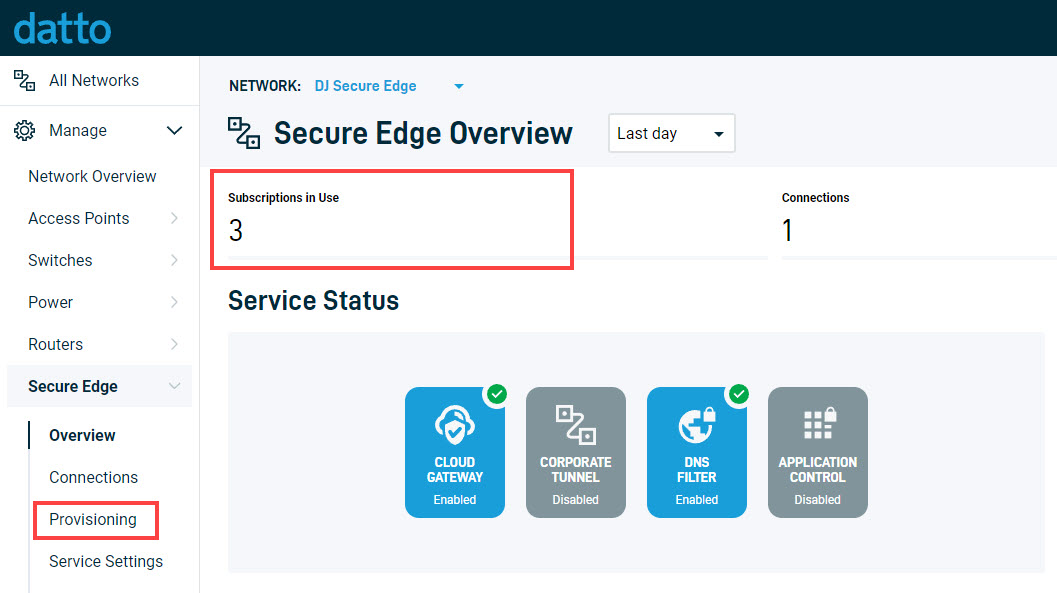Click the All Networks icon in sidebar
Screen dimensions: 1057x593
tap(24, 80)
